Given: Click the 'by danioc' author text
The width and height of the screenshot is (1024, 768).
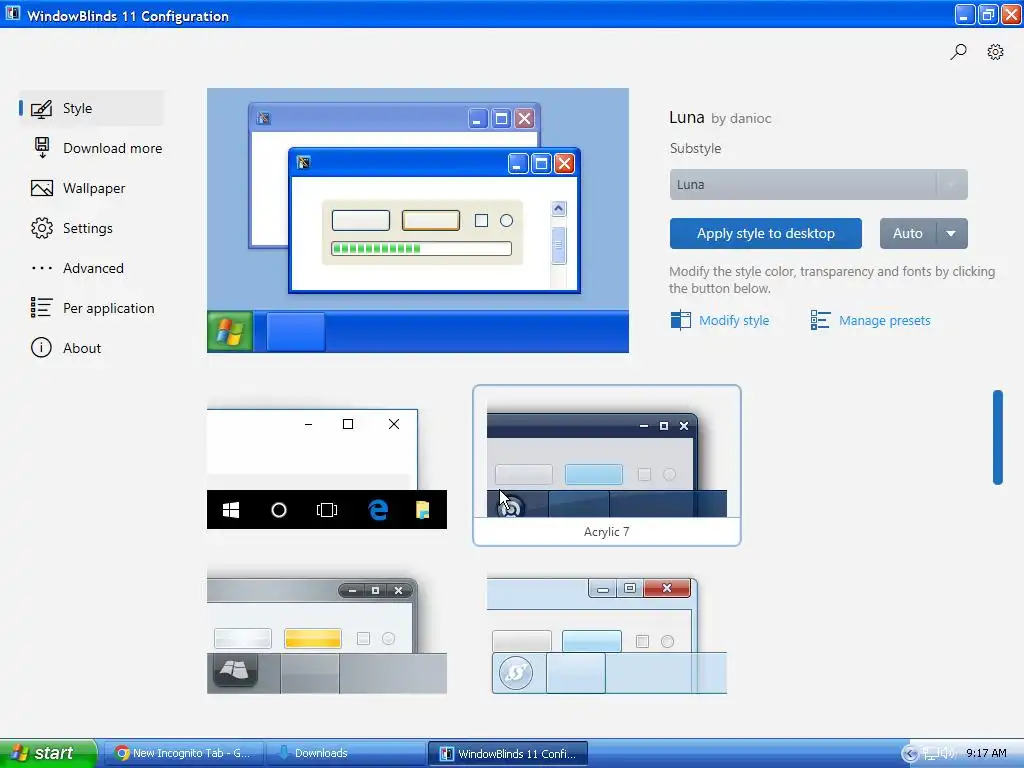Looking at the screenshot, I should 741,118.
